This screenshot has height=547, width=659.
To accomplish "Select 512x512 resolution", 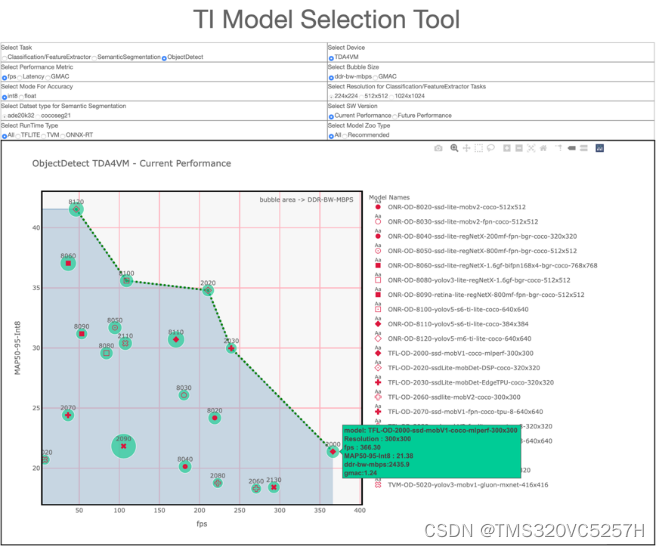I will tap(361, 97).
